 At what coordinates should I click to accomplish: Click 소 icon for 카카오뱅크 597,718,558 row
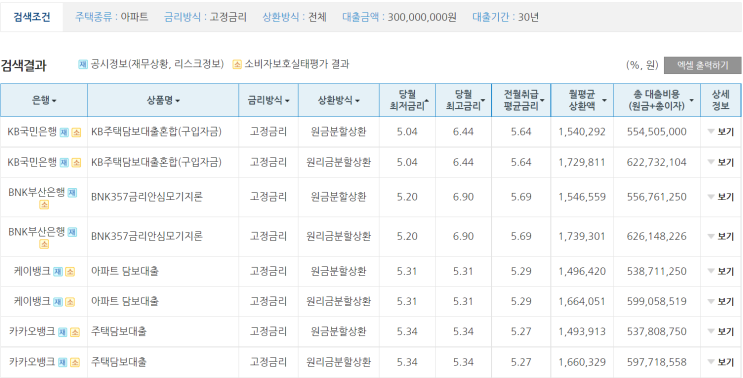[75, 363]
